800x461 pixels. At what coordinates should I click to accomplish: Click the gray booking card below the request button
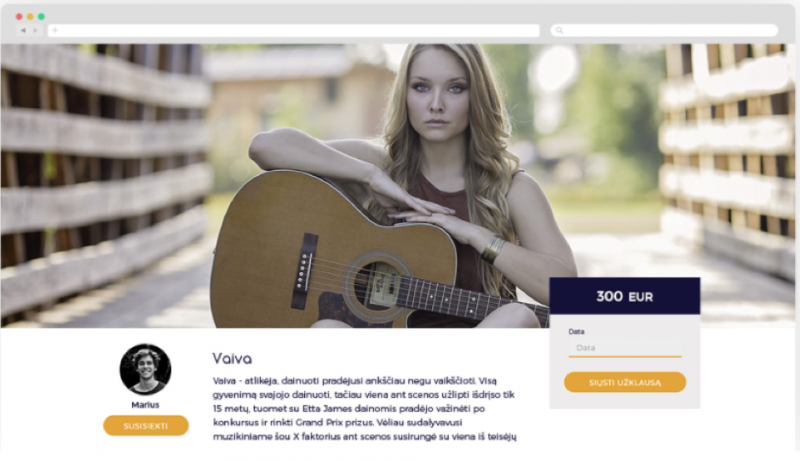[x=624, y=401]
